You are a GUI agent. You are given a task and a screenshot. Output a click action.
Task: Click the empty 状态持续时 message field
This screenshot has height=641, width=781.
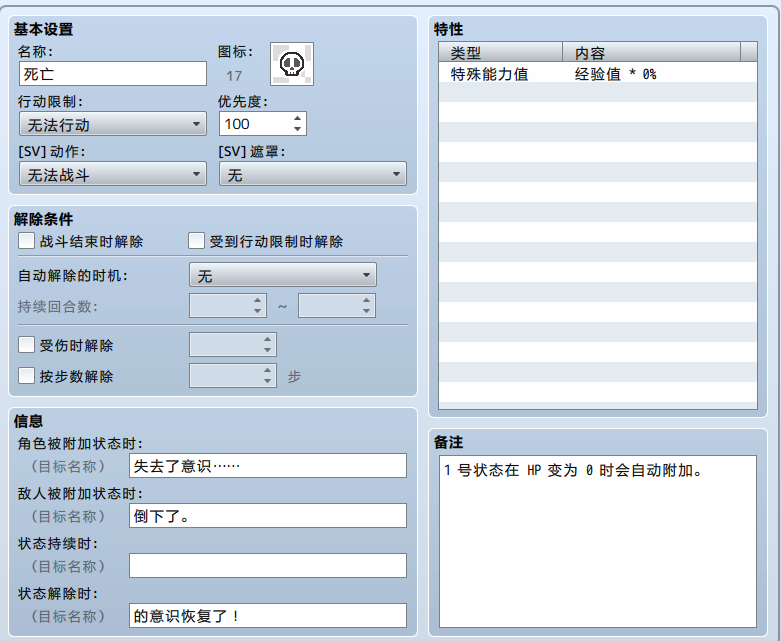coord(268,566)
